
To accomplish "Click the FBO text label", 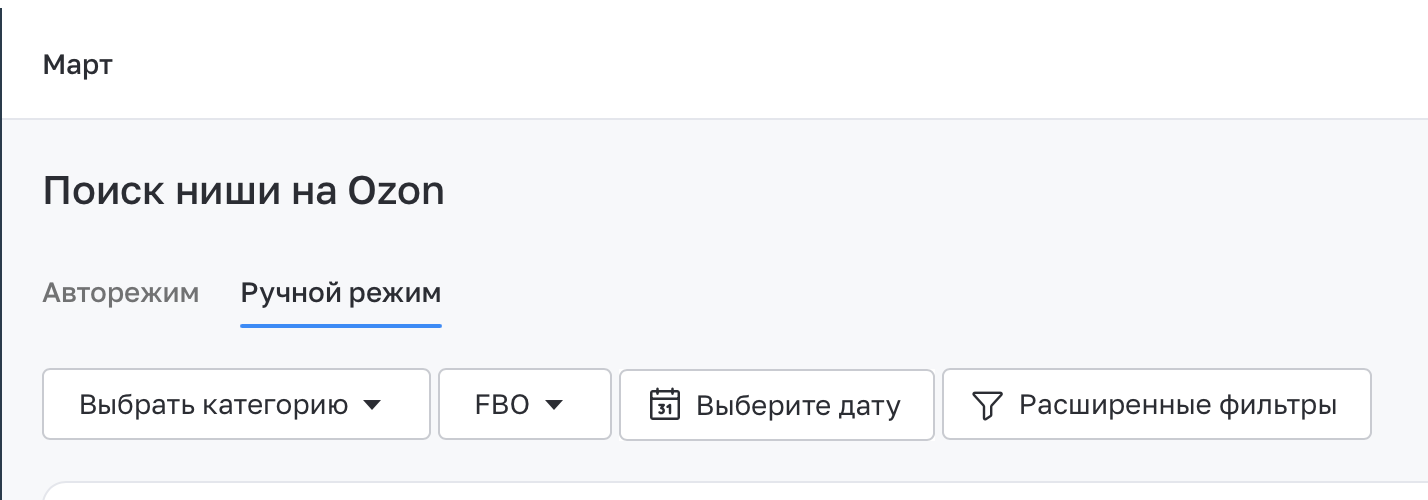I will pyautogui.click(x=502, y=405).
